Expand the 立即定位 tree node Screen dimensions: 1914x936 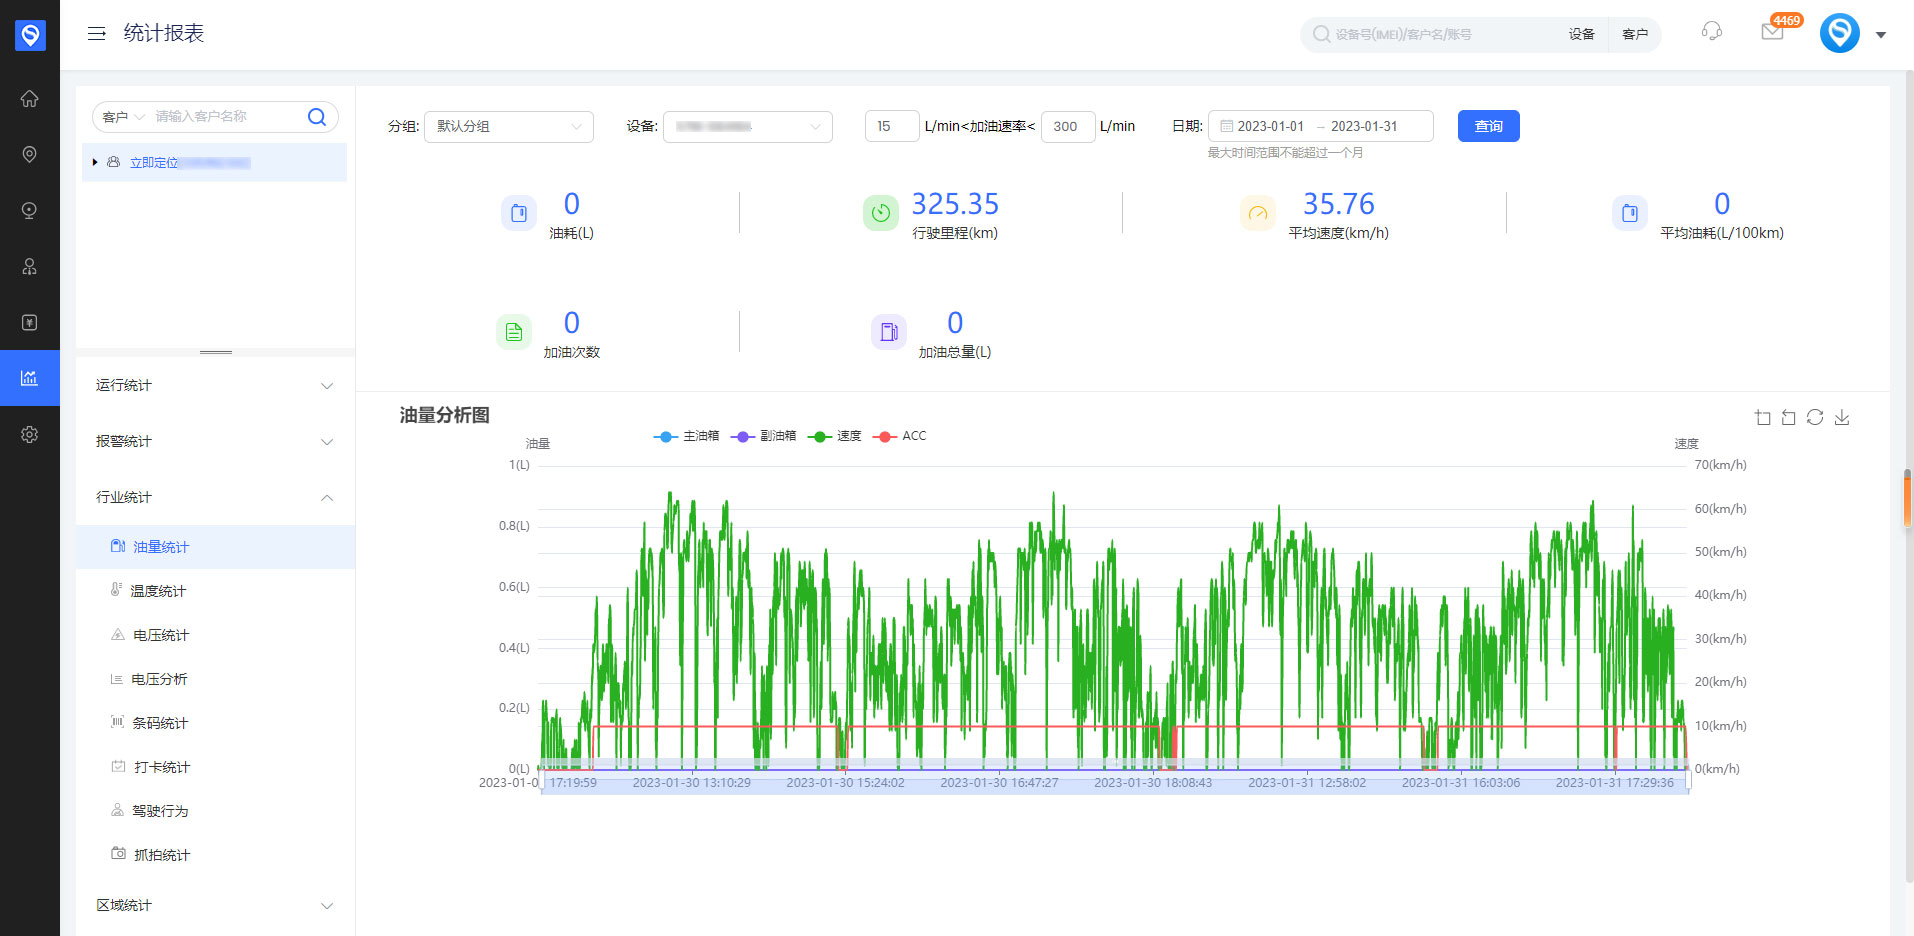click(95, 162)
